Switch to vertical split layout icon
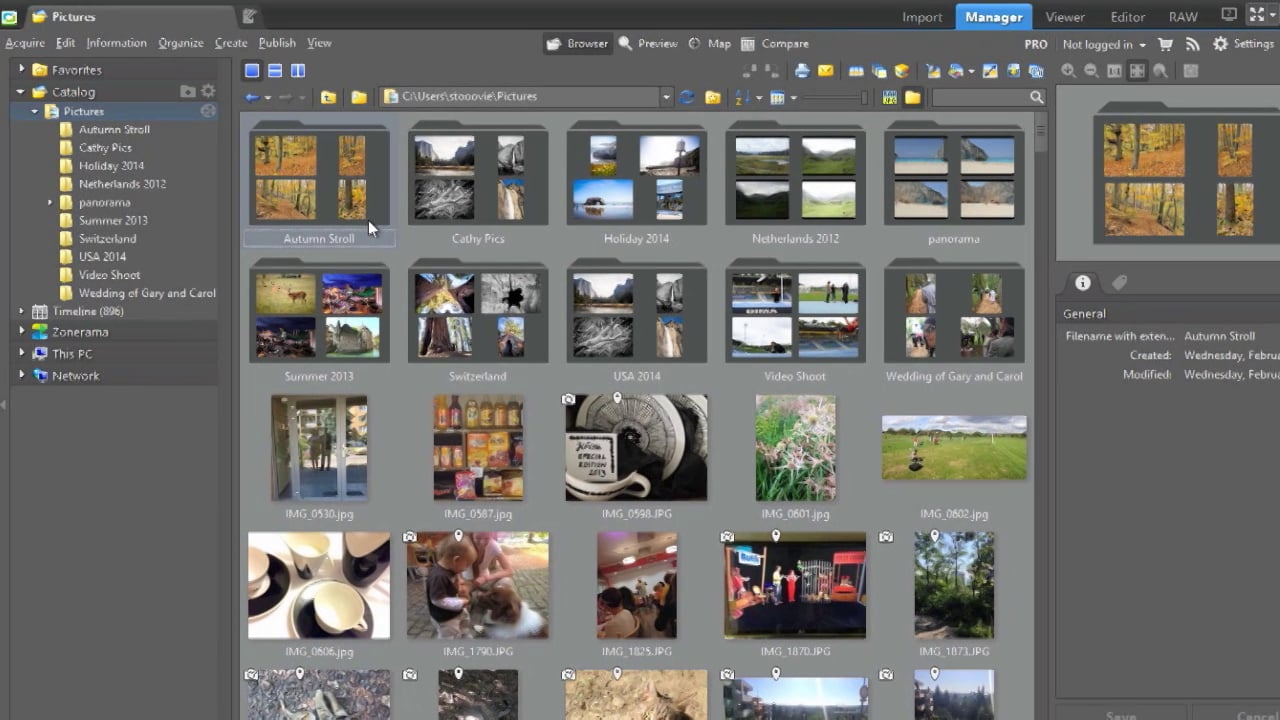This screenshot has height=720, width=1280. (298, 71)
